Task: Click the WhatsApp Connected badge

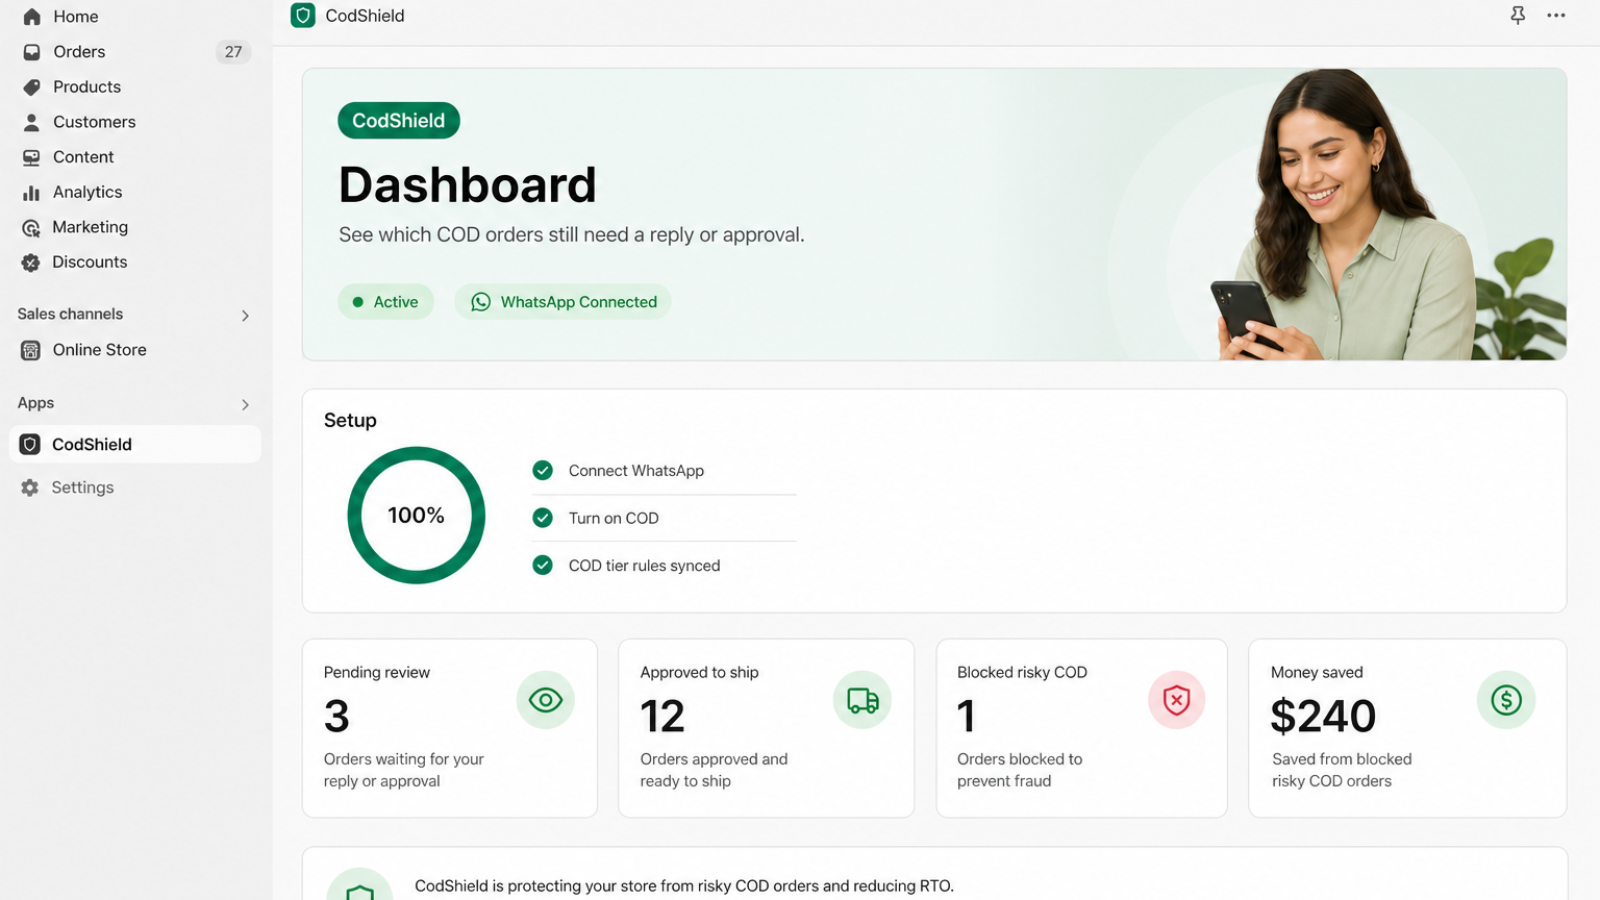Action: (563, 302)
